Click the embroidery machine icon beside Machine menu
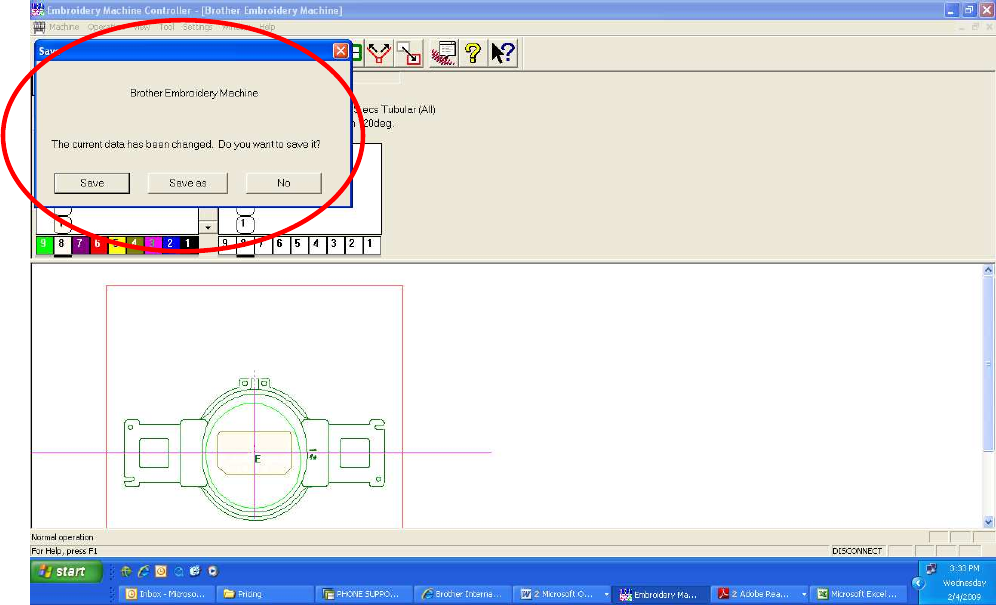996x605 pixels. click(x=39, y=27)
